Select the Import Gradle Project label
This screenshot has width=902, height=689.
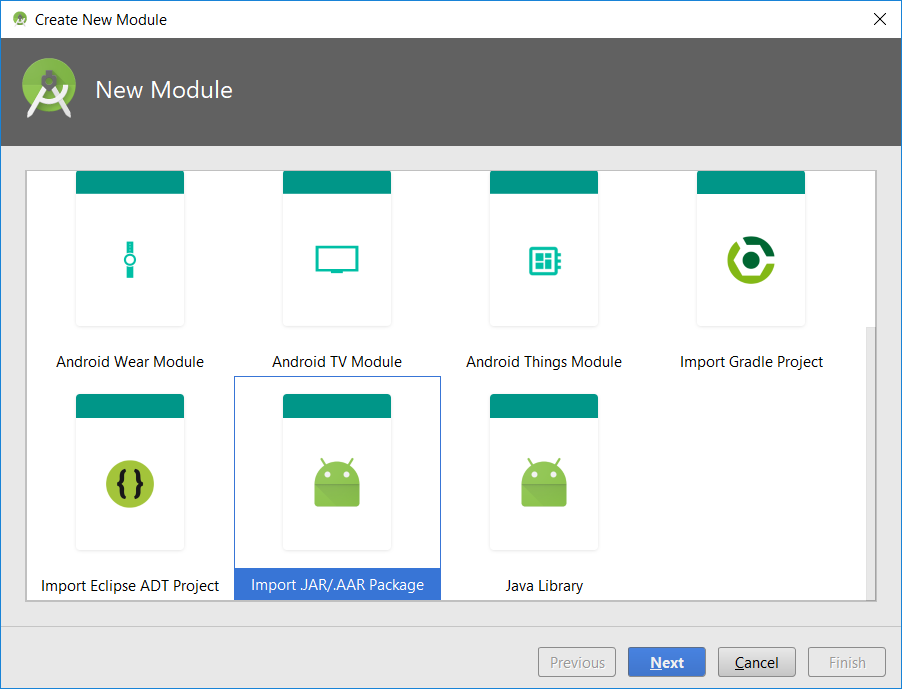751,362
